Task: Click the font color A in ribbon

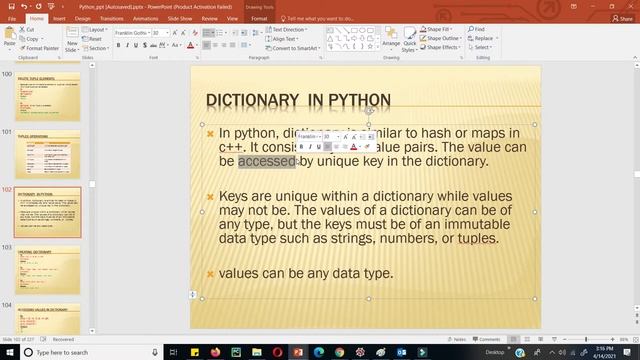Action: (190, 45)
